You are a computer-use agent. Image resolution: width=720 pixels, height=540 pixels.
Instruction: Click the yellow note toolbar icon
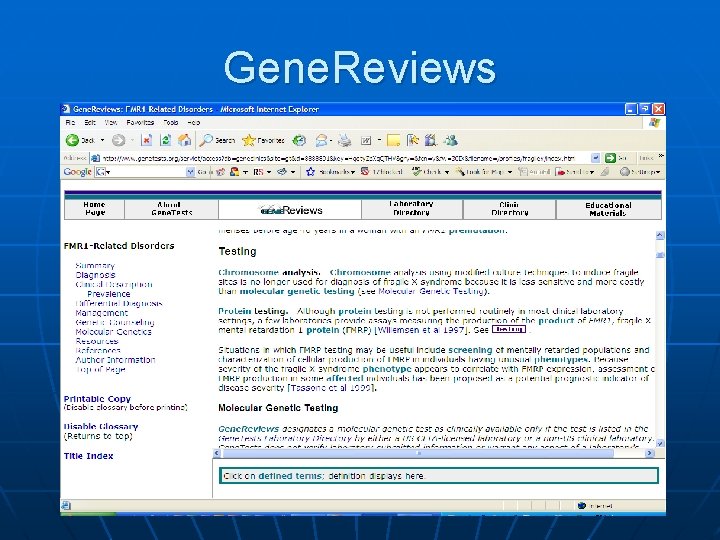[394, 141]
